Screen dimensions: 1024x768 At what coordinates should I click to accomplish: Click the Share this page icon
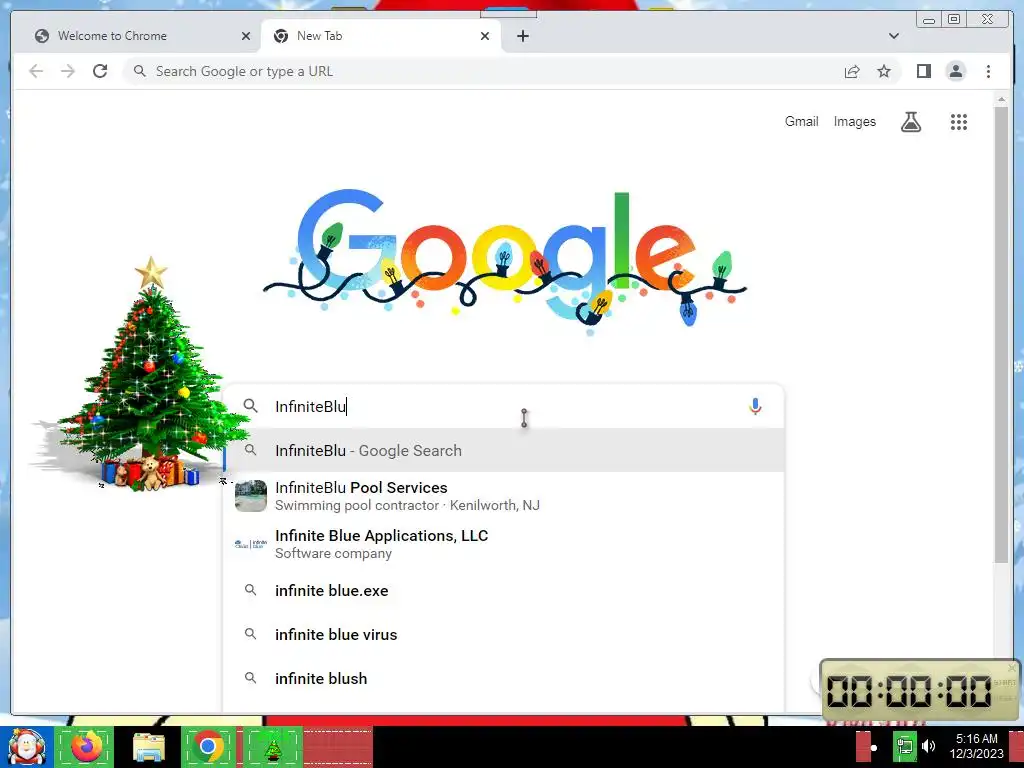point(852,72)
